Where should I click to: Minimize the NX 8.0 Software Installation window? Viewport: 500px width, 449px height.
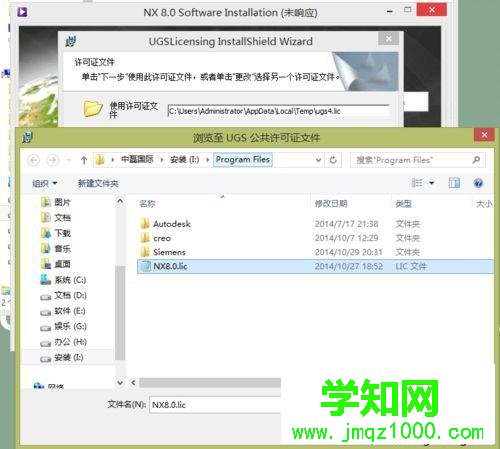pyautogui.click(x=389, y=11)
